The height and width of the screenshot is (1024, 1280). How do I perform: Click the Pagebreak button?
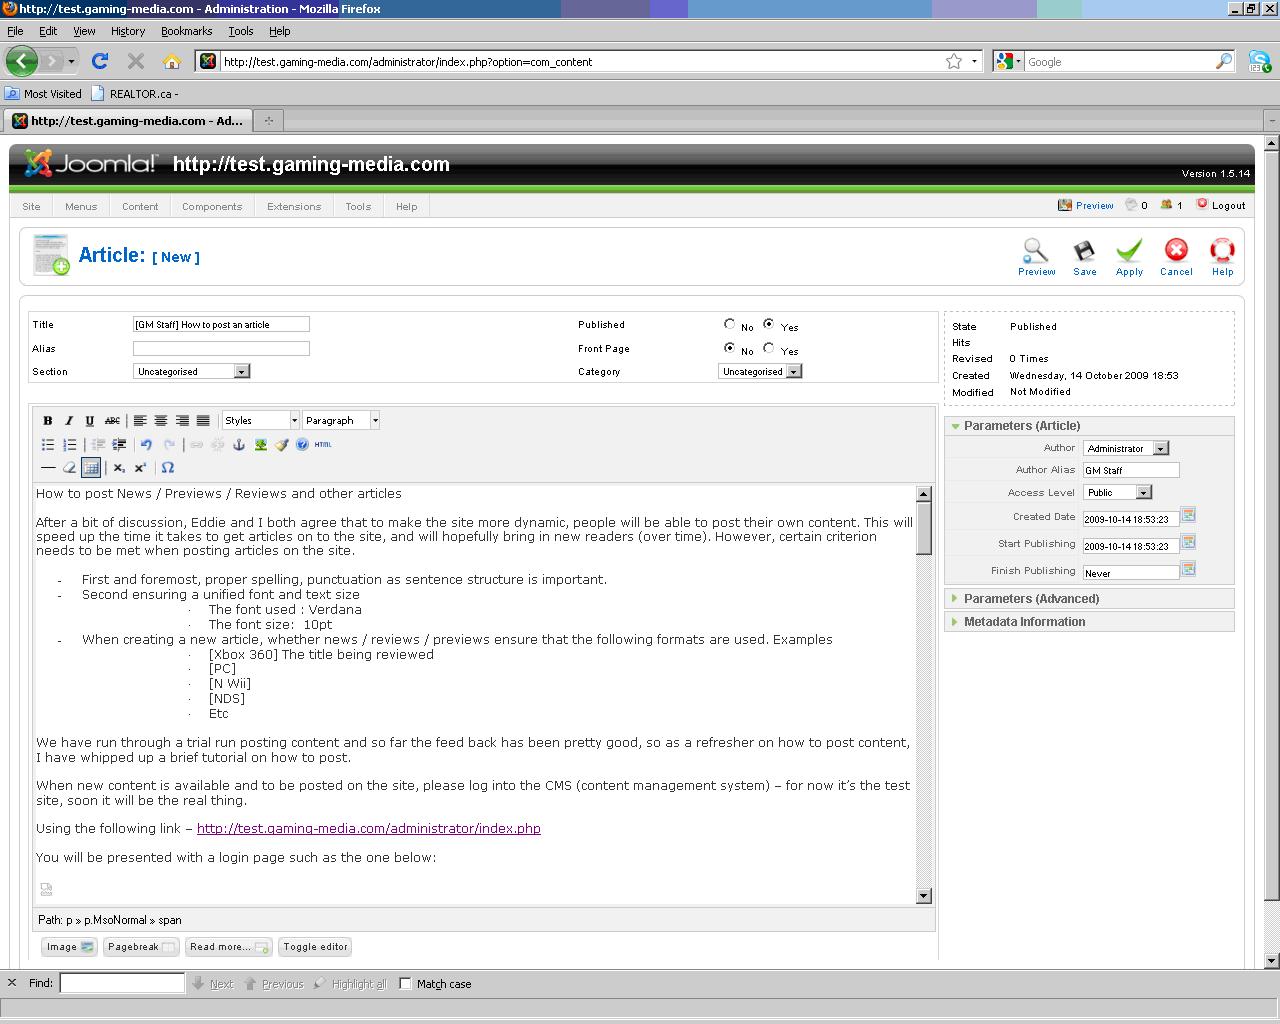(x=141, y=947)
